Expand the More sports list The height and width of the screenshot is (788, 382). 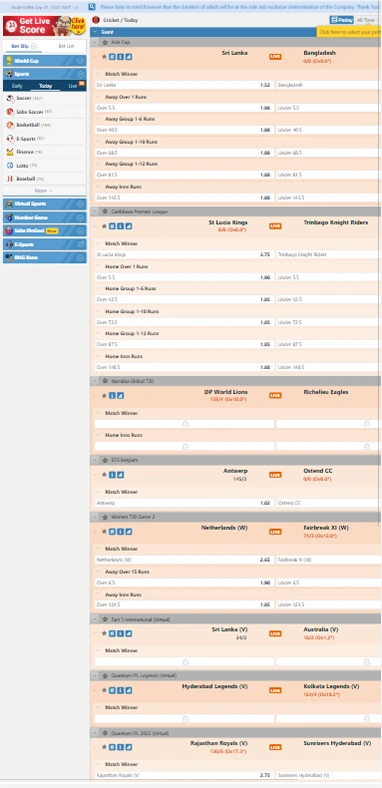point(44,191)
